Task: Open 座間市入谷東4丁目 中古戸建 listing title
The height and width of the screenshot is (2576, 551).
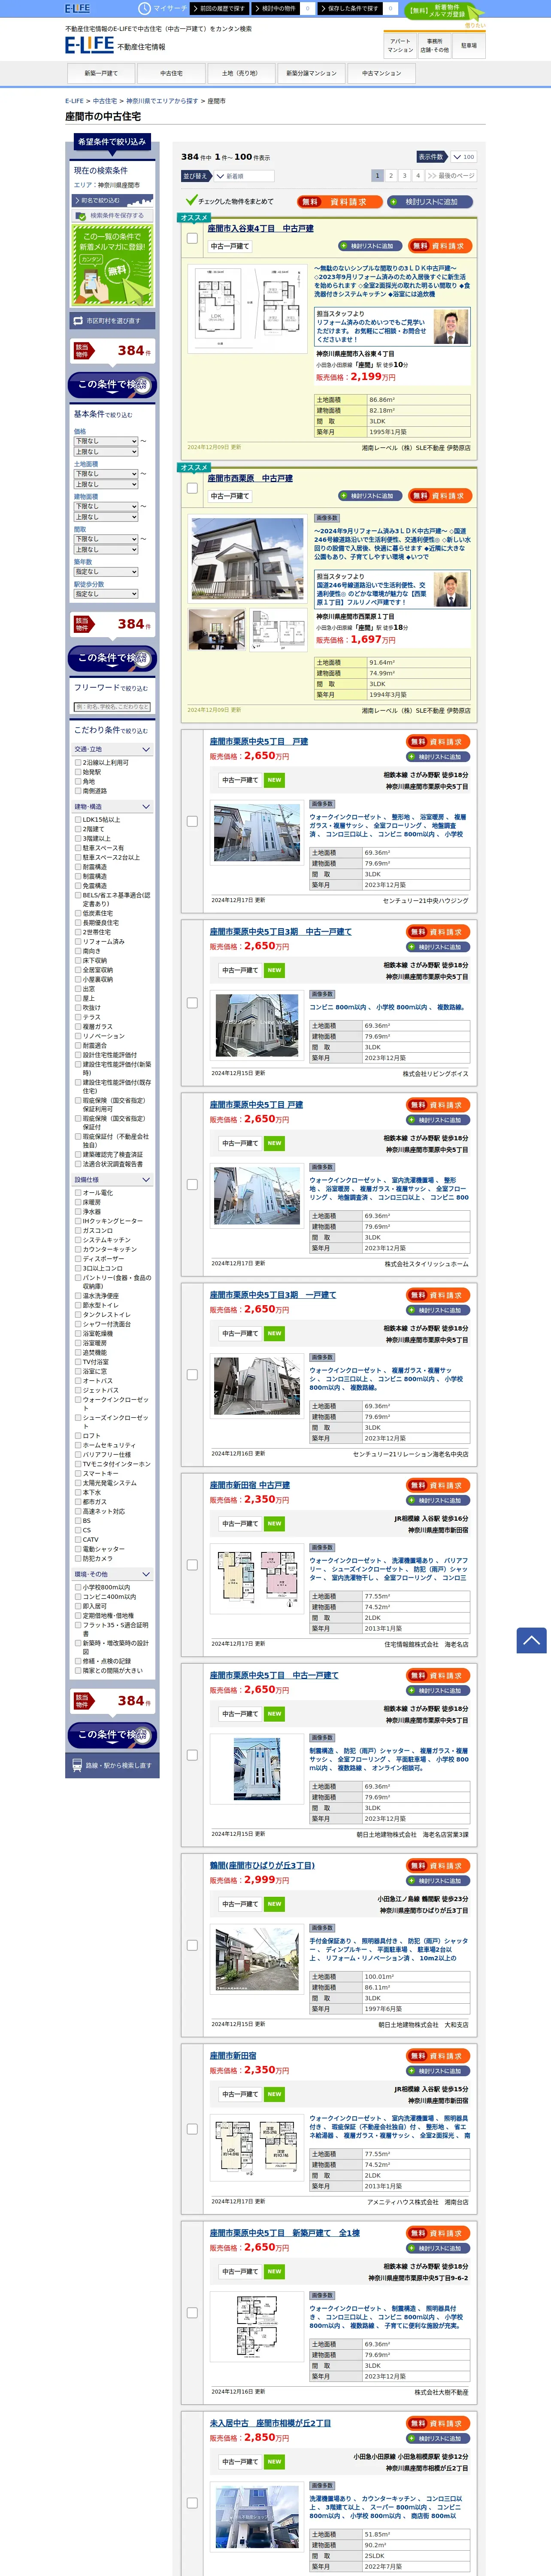Action: point(260,228)
